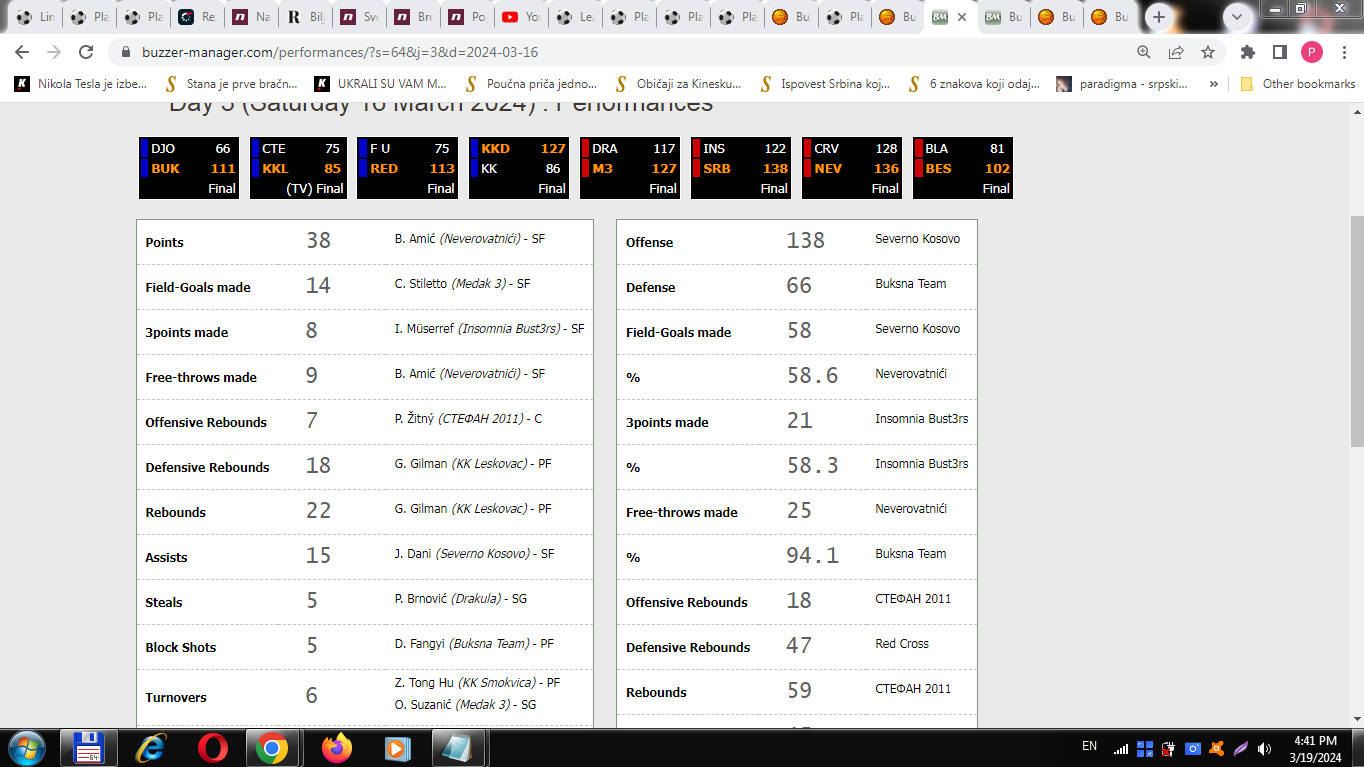Open the F U vs RED game box

click(x=408, y=168)
